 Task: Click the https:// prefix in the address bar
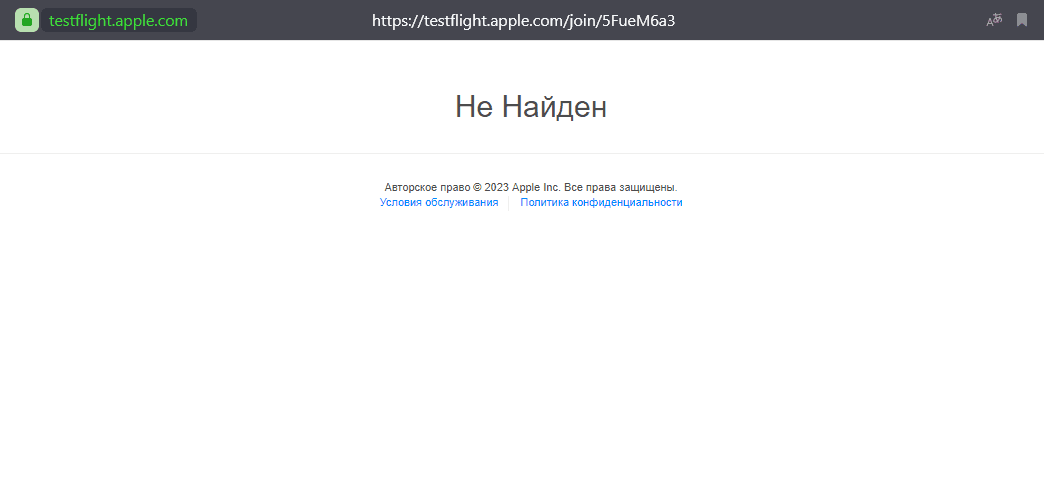394,20
